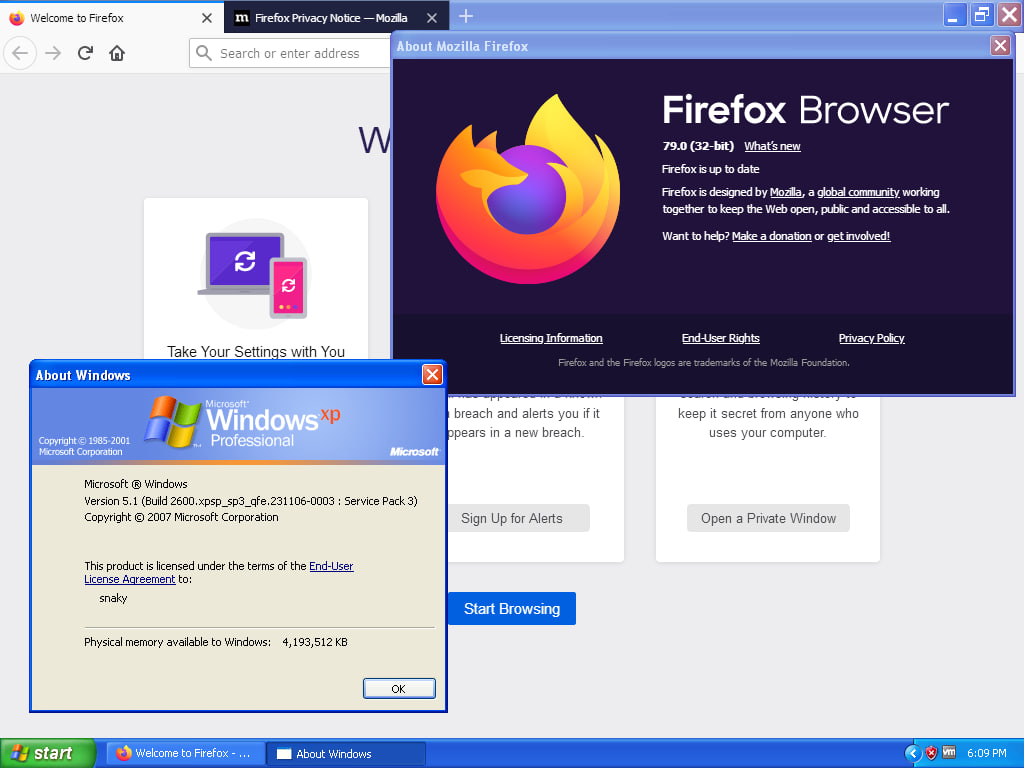Open the Windows start menu
This screenshot has width=1024, height=768.
pos(48,753)
